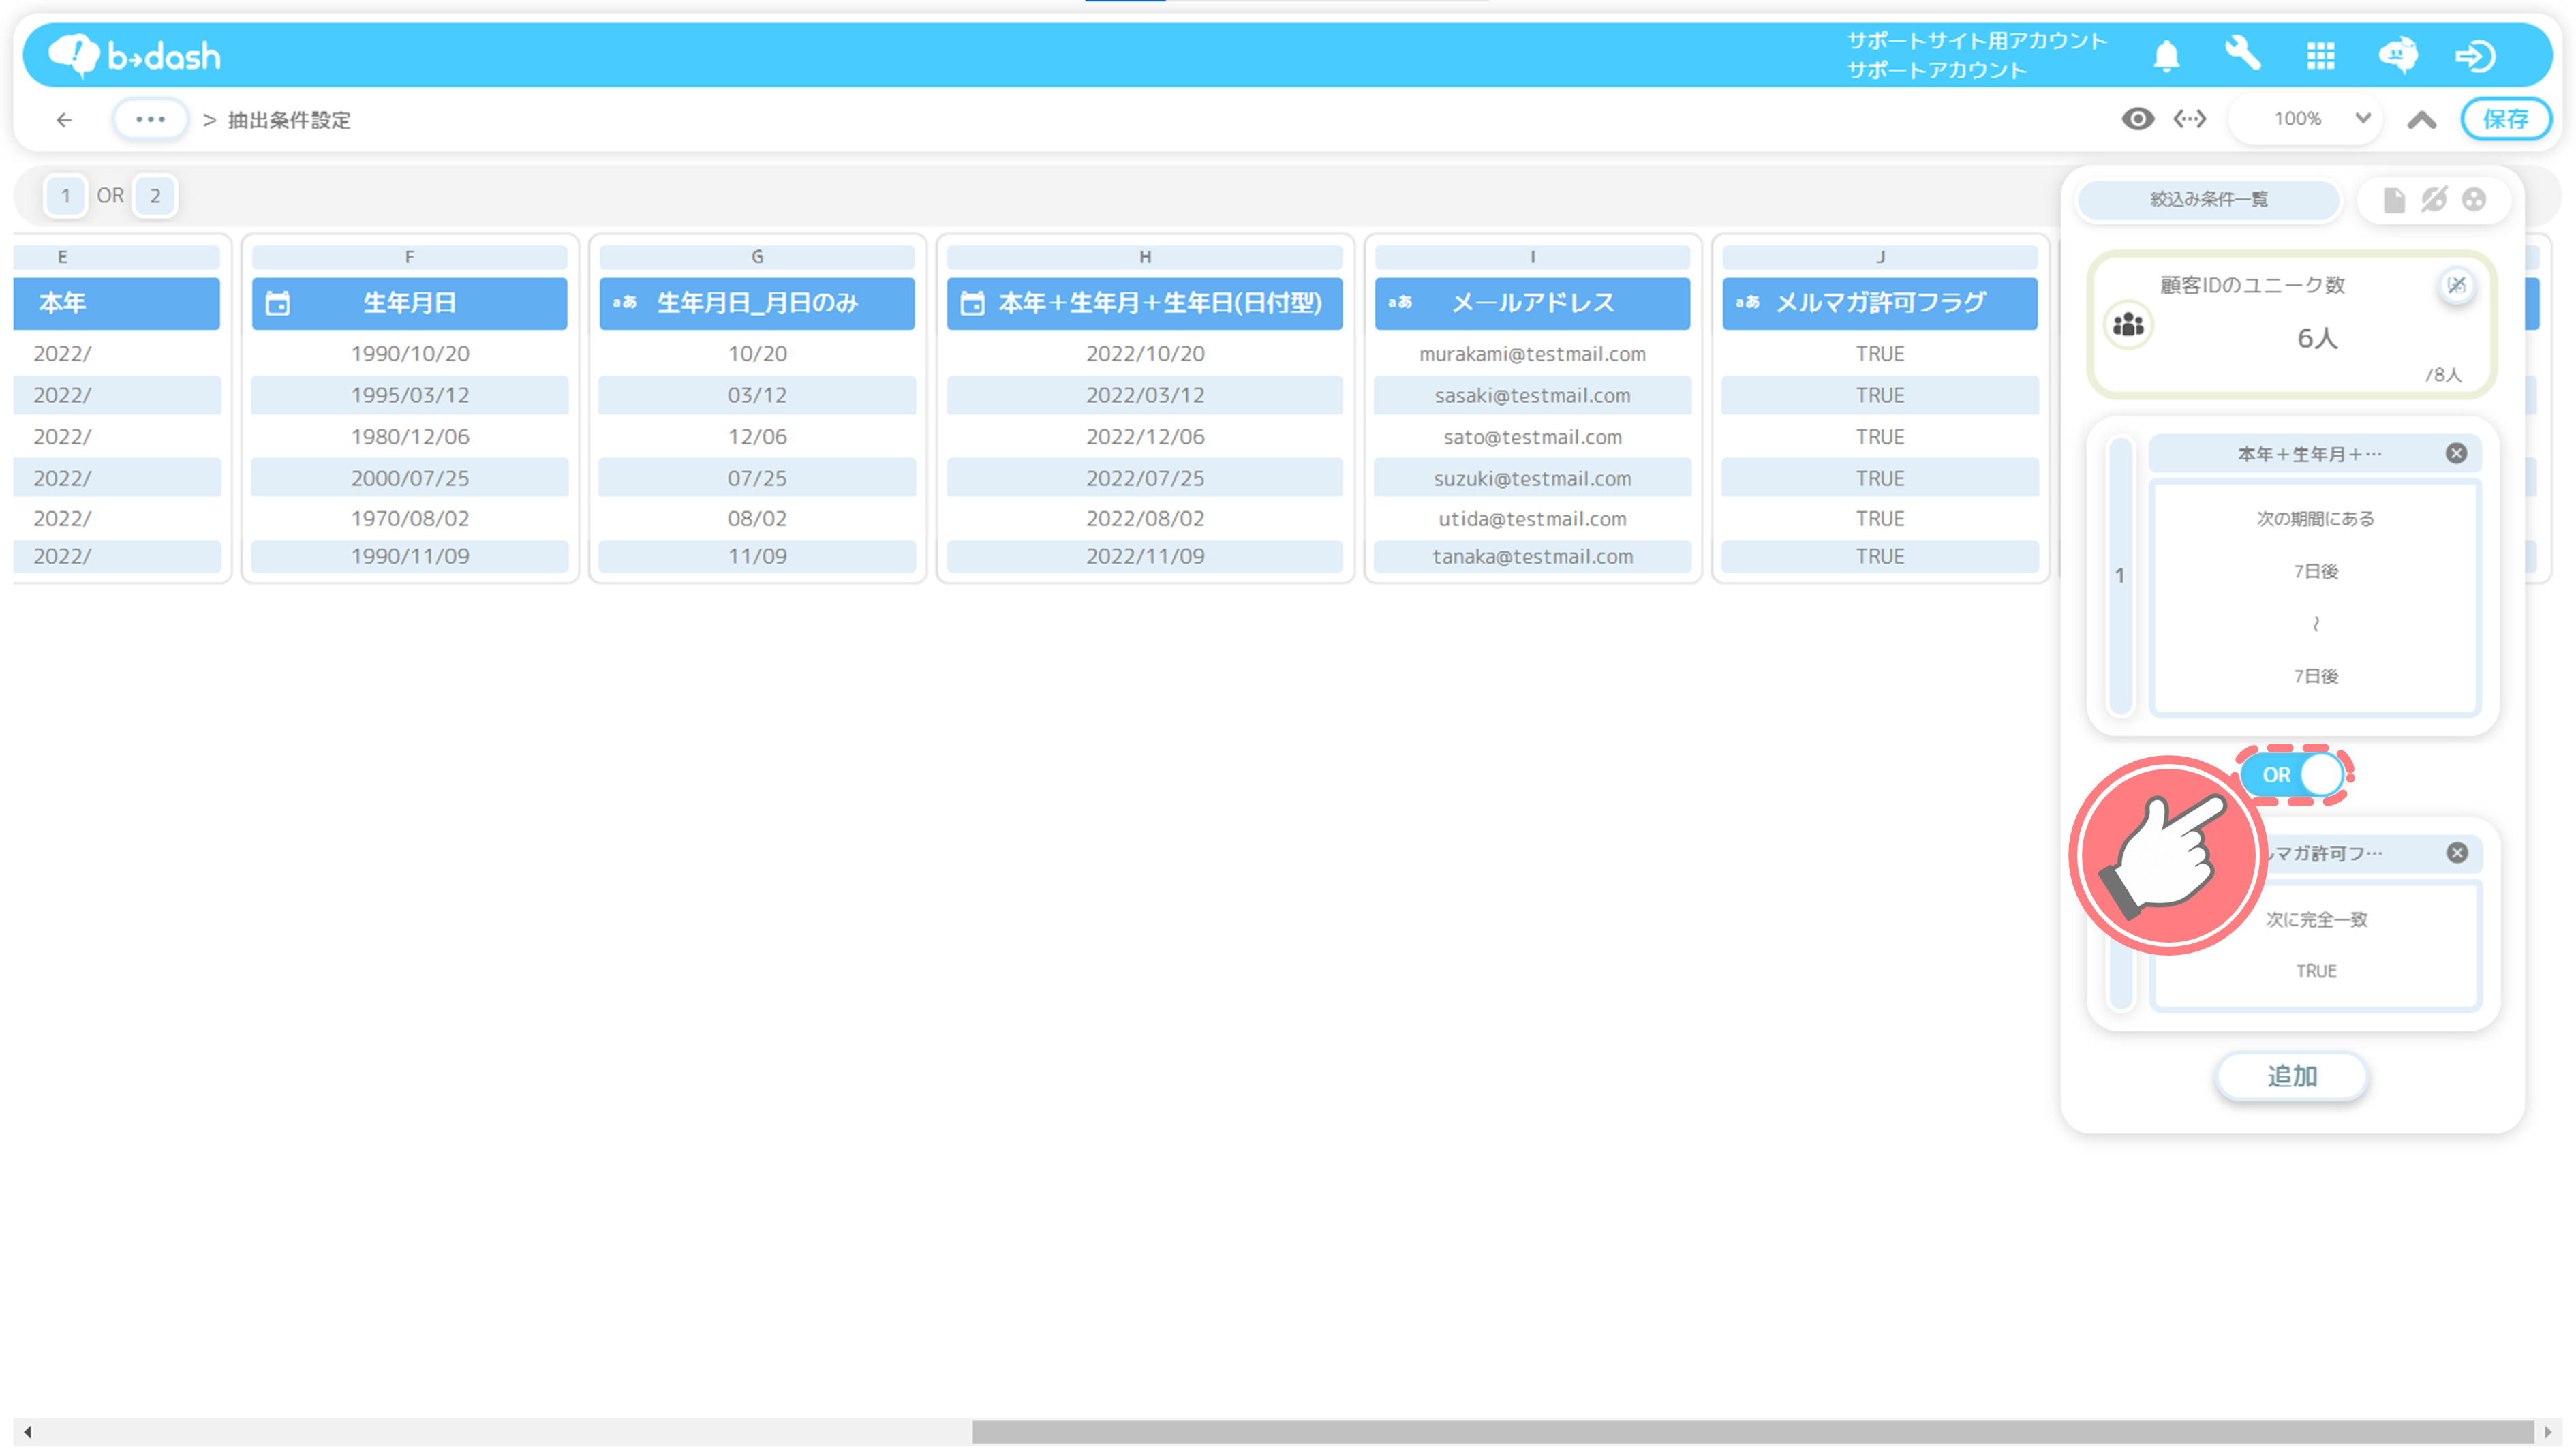
Task: Click the logout arrow icon
Action: tap(2475, 56)
